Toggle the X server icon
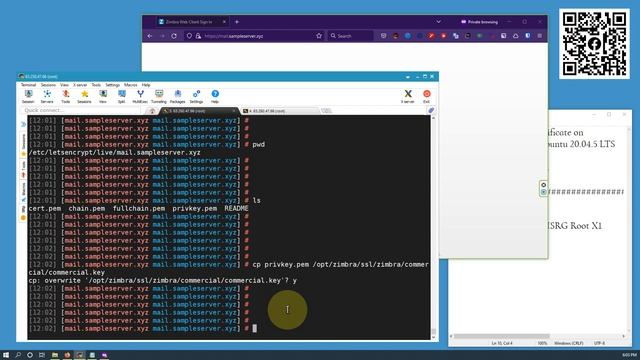The image size is (640, 360). (x=408, y=97)
